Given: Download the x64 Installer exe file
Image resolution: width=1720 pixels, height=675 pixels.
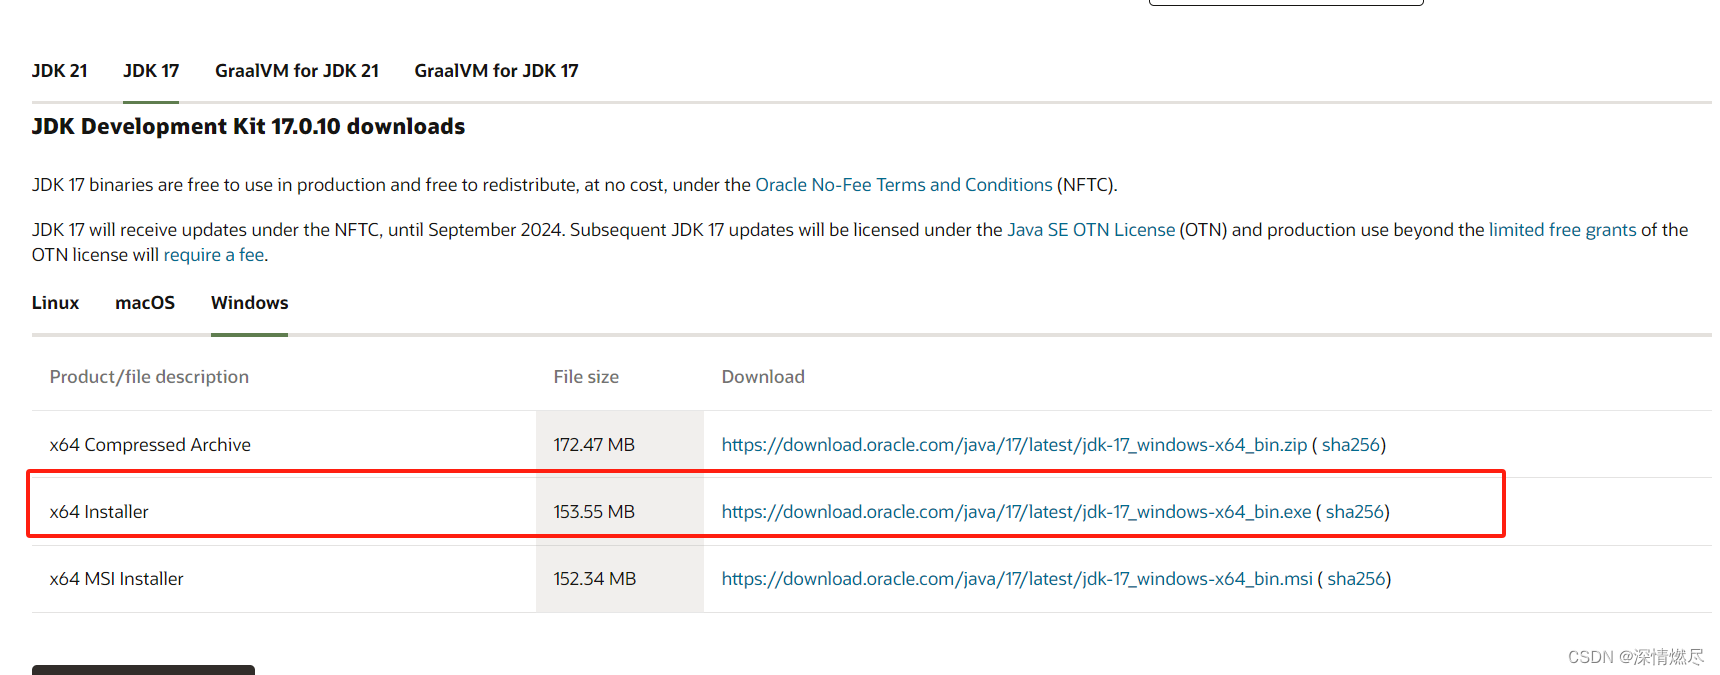Looking at the screenshot, I should pos(1015,511).
